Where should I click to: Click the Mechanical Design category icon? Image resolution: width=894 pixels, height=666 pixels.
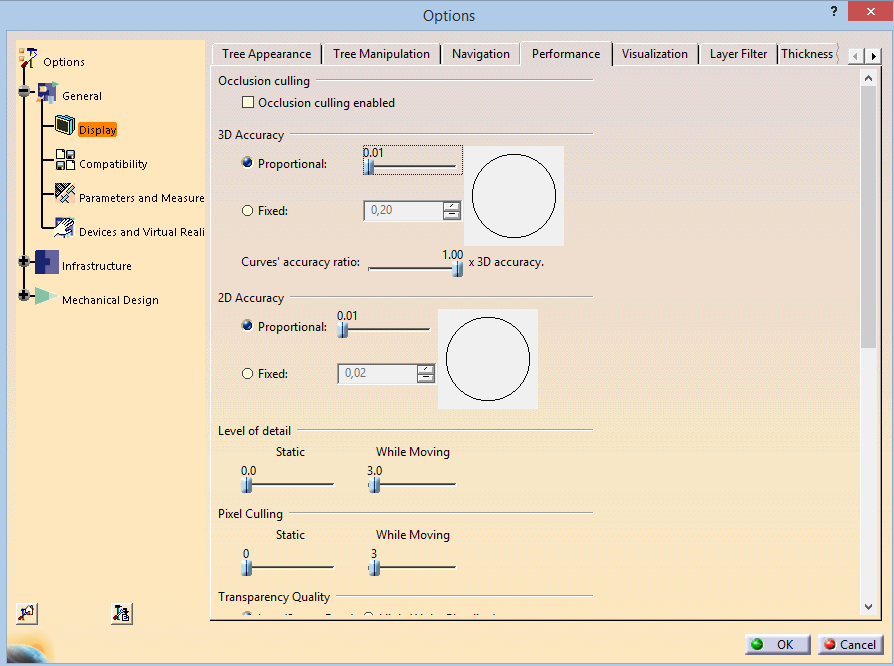point(46,296)
